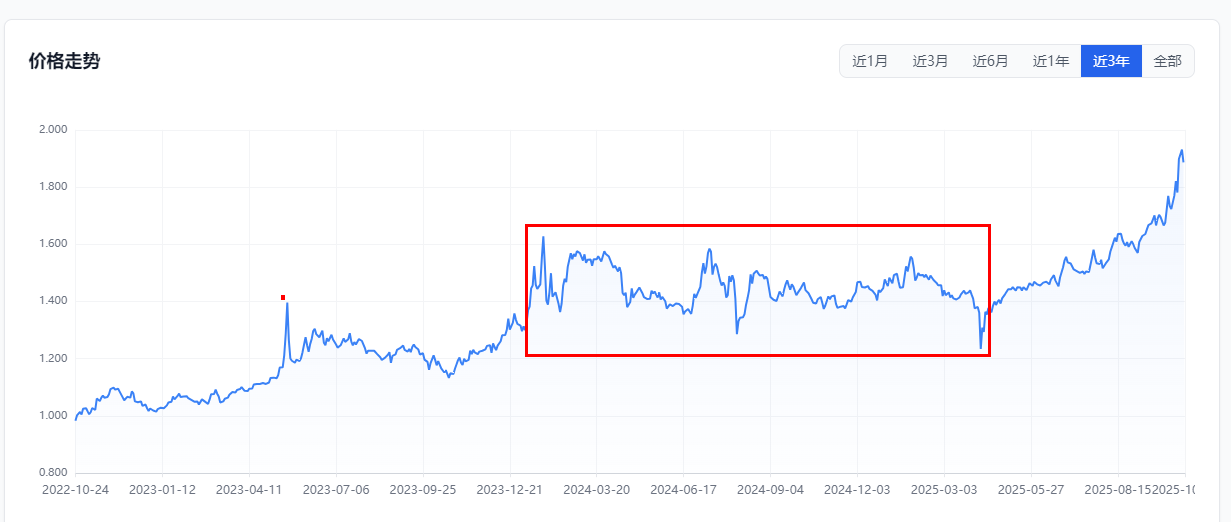Choose the 近6月 time range
Image resolution: width=1231 pixels, height=522 pixels.
(990, 61)
